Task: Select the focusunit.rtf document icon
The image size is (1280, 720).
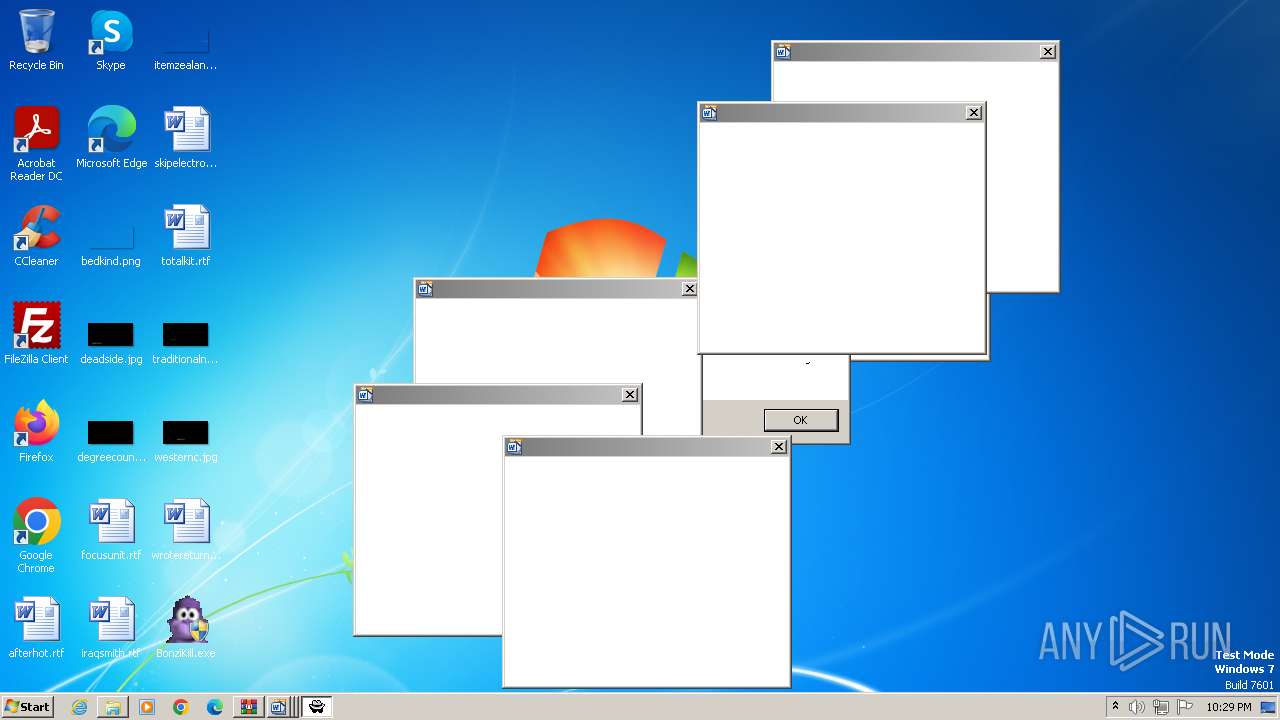Action: (111, 530)
